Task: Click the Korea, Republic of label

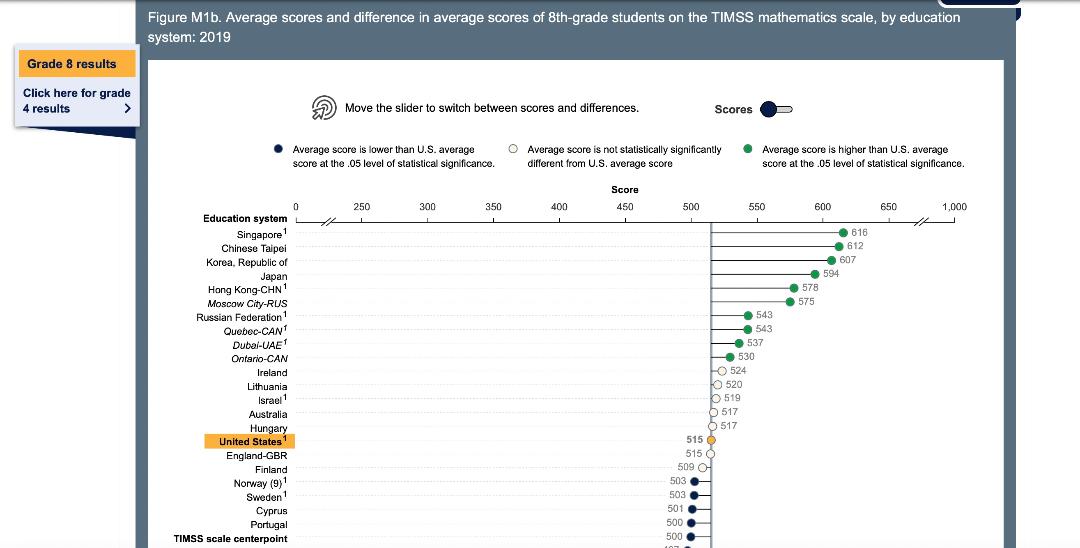Action: (246, 262)
